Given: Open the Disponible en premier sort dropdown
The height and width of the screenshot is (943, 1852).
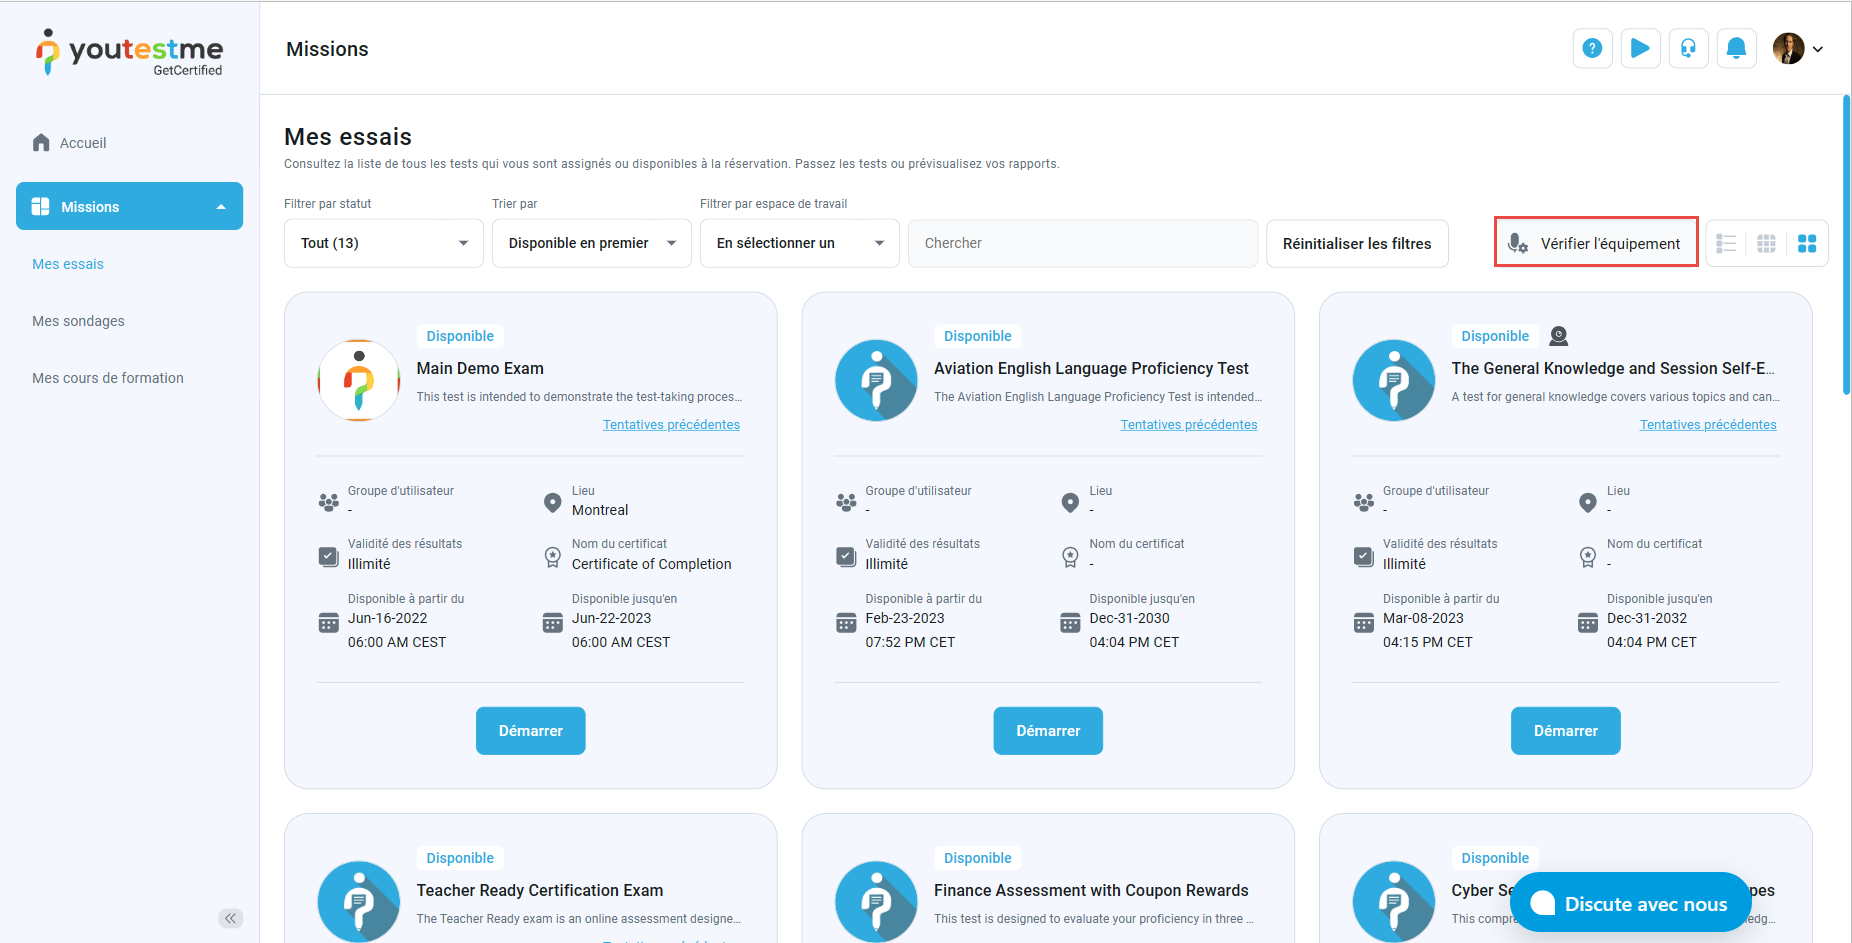Looking at the screenshot, I should (x=592, y=243).
